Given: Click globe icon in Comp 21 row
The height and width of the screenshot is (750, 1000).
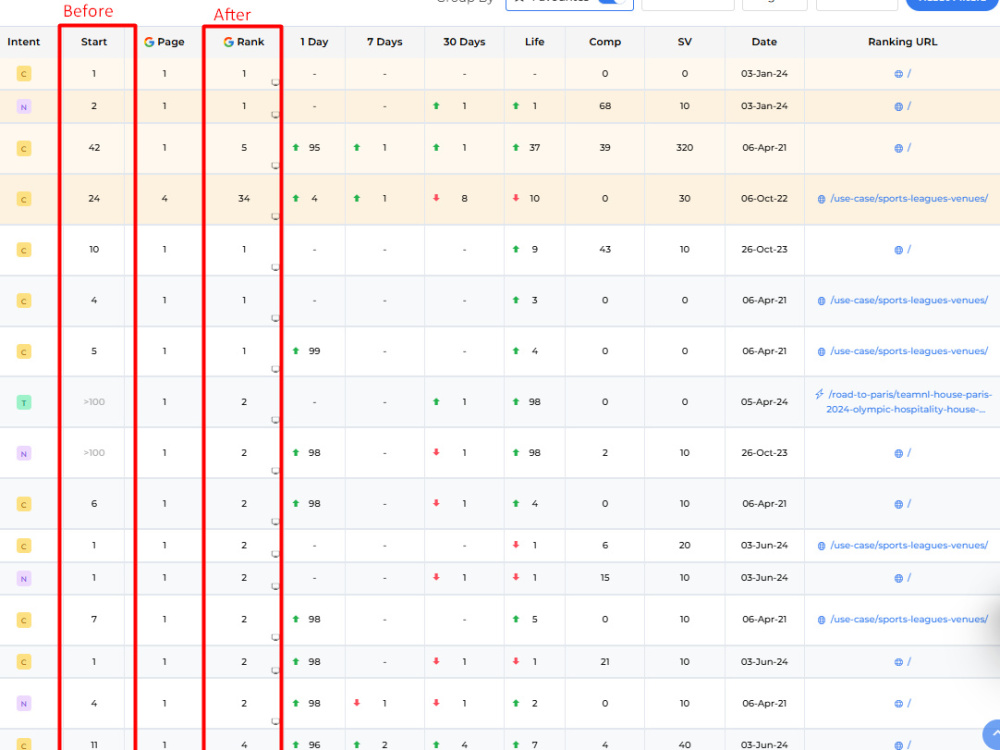Looking at the screenshot, I should point(899,662).
